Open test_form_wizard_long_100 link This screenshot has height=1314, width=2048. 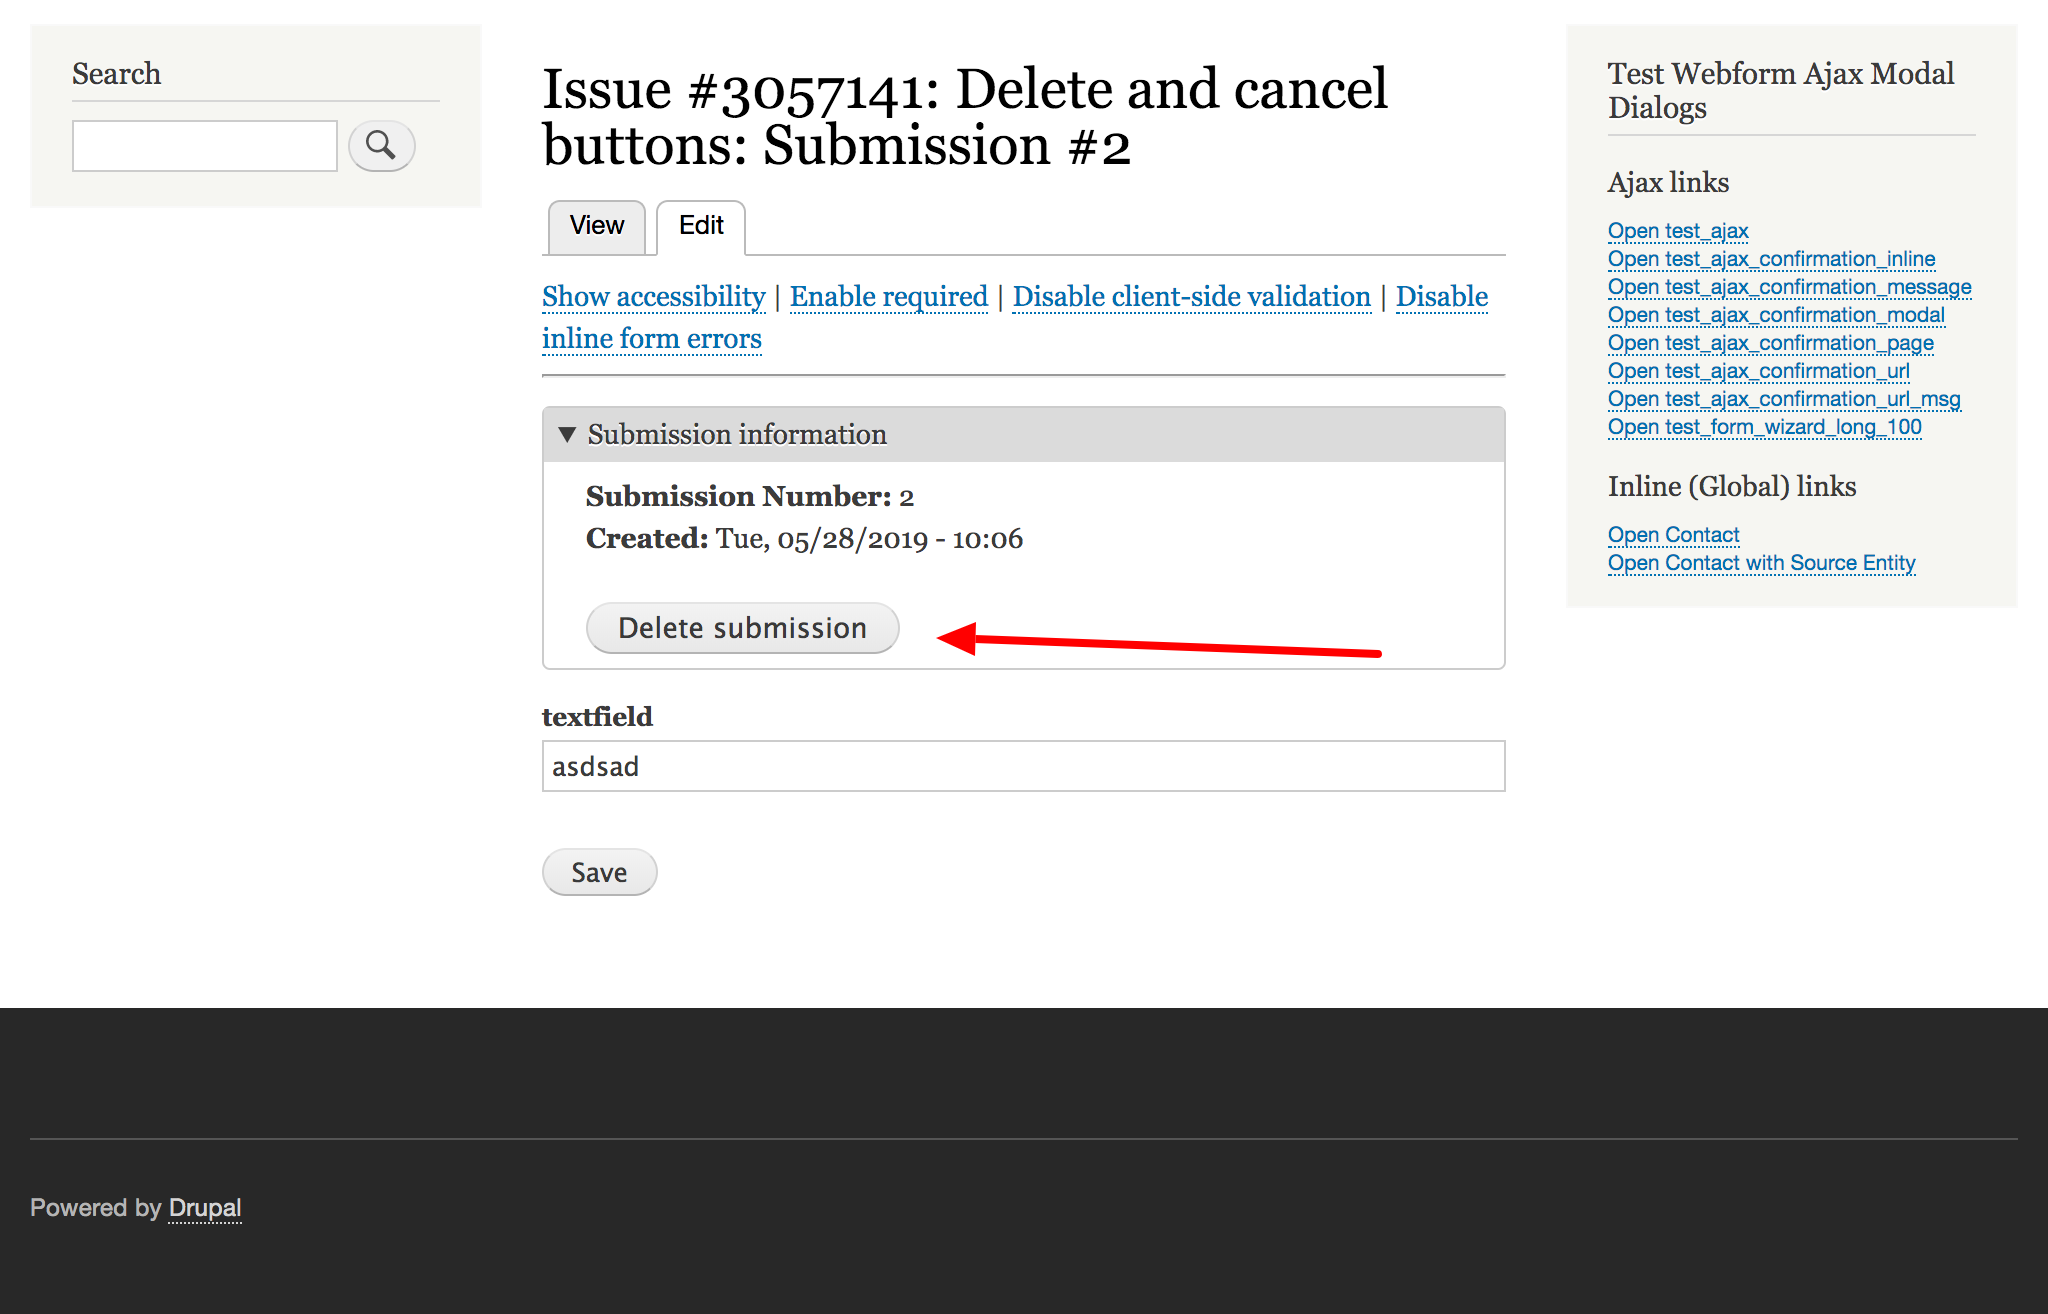1764,427
